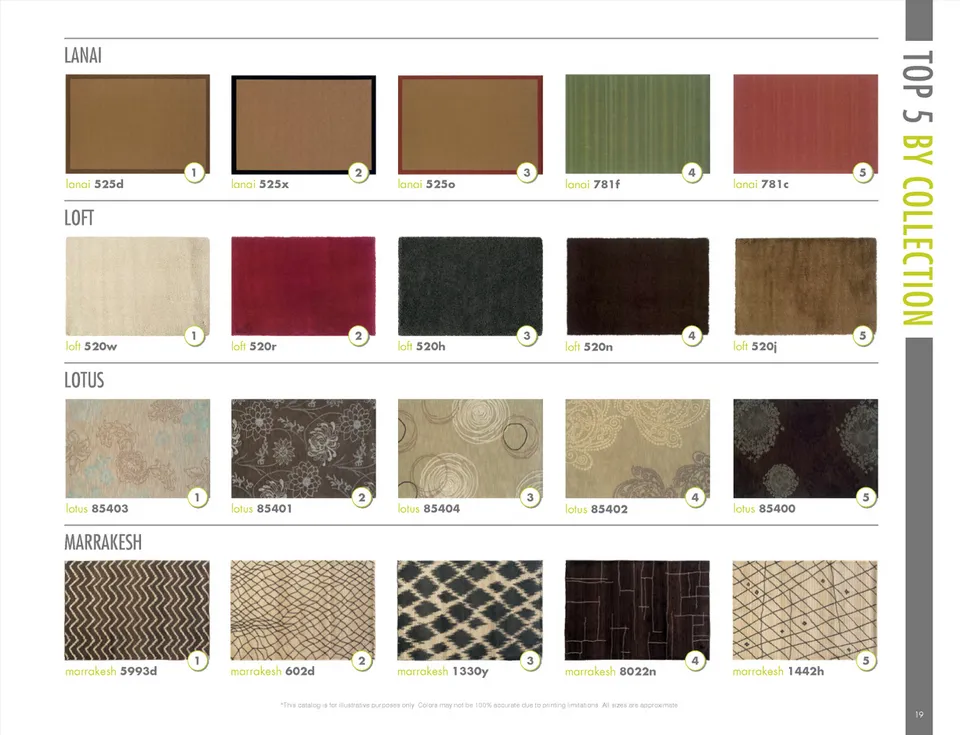
Task: Open the cream loft 520w rug thumbnail
Action: click(x=137, y=286)
